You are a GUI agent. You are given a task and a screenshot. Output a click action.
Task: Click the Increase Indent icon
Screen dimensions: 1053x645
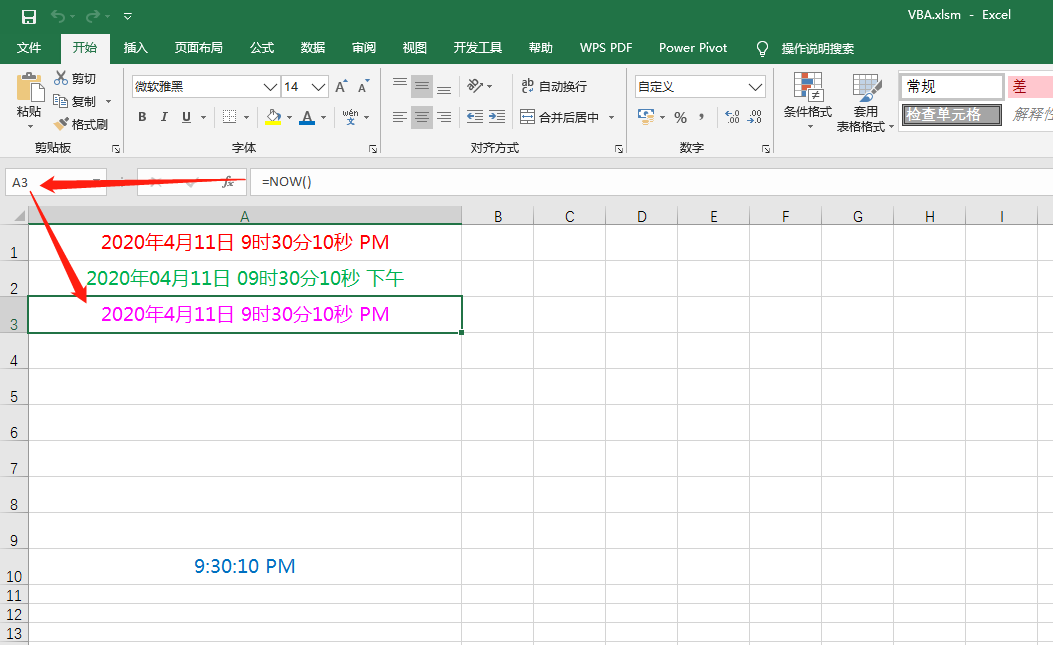coord(497,117)
